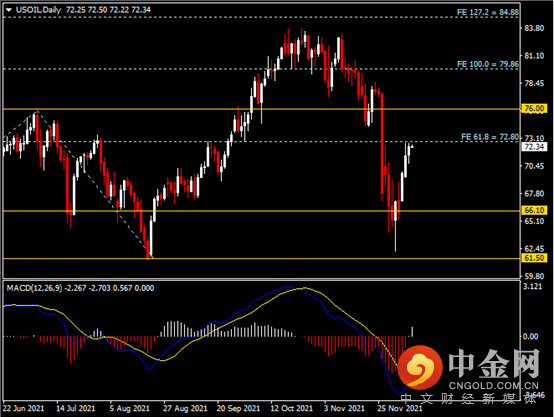The height and width of the screenshot is (417, 554).
Task: Click the 3 Nov 2021 date label
Action: 344,409
